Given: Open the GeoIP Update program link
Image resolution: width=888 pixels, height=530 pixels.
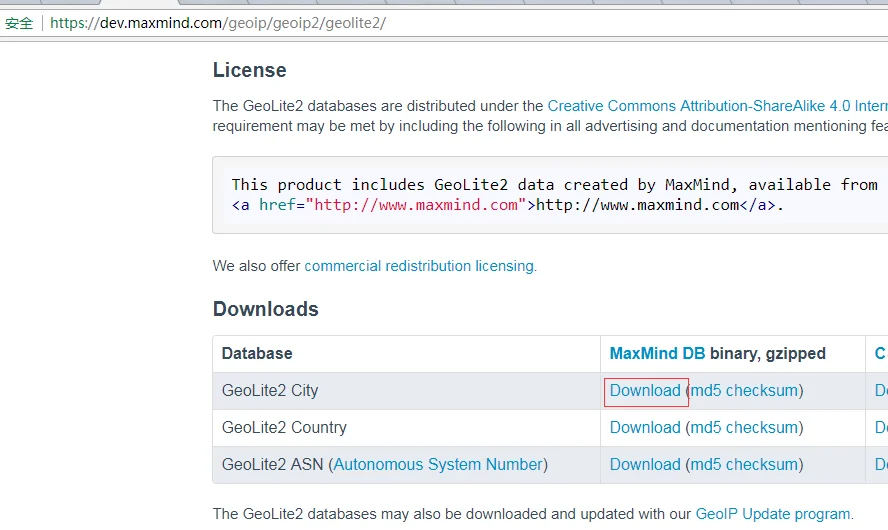Looking at the screenshot, I should (772, 514).
